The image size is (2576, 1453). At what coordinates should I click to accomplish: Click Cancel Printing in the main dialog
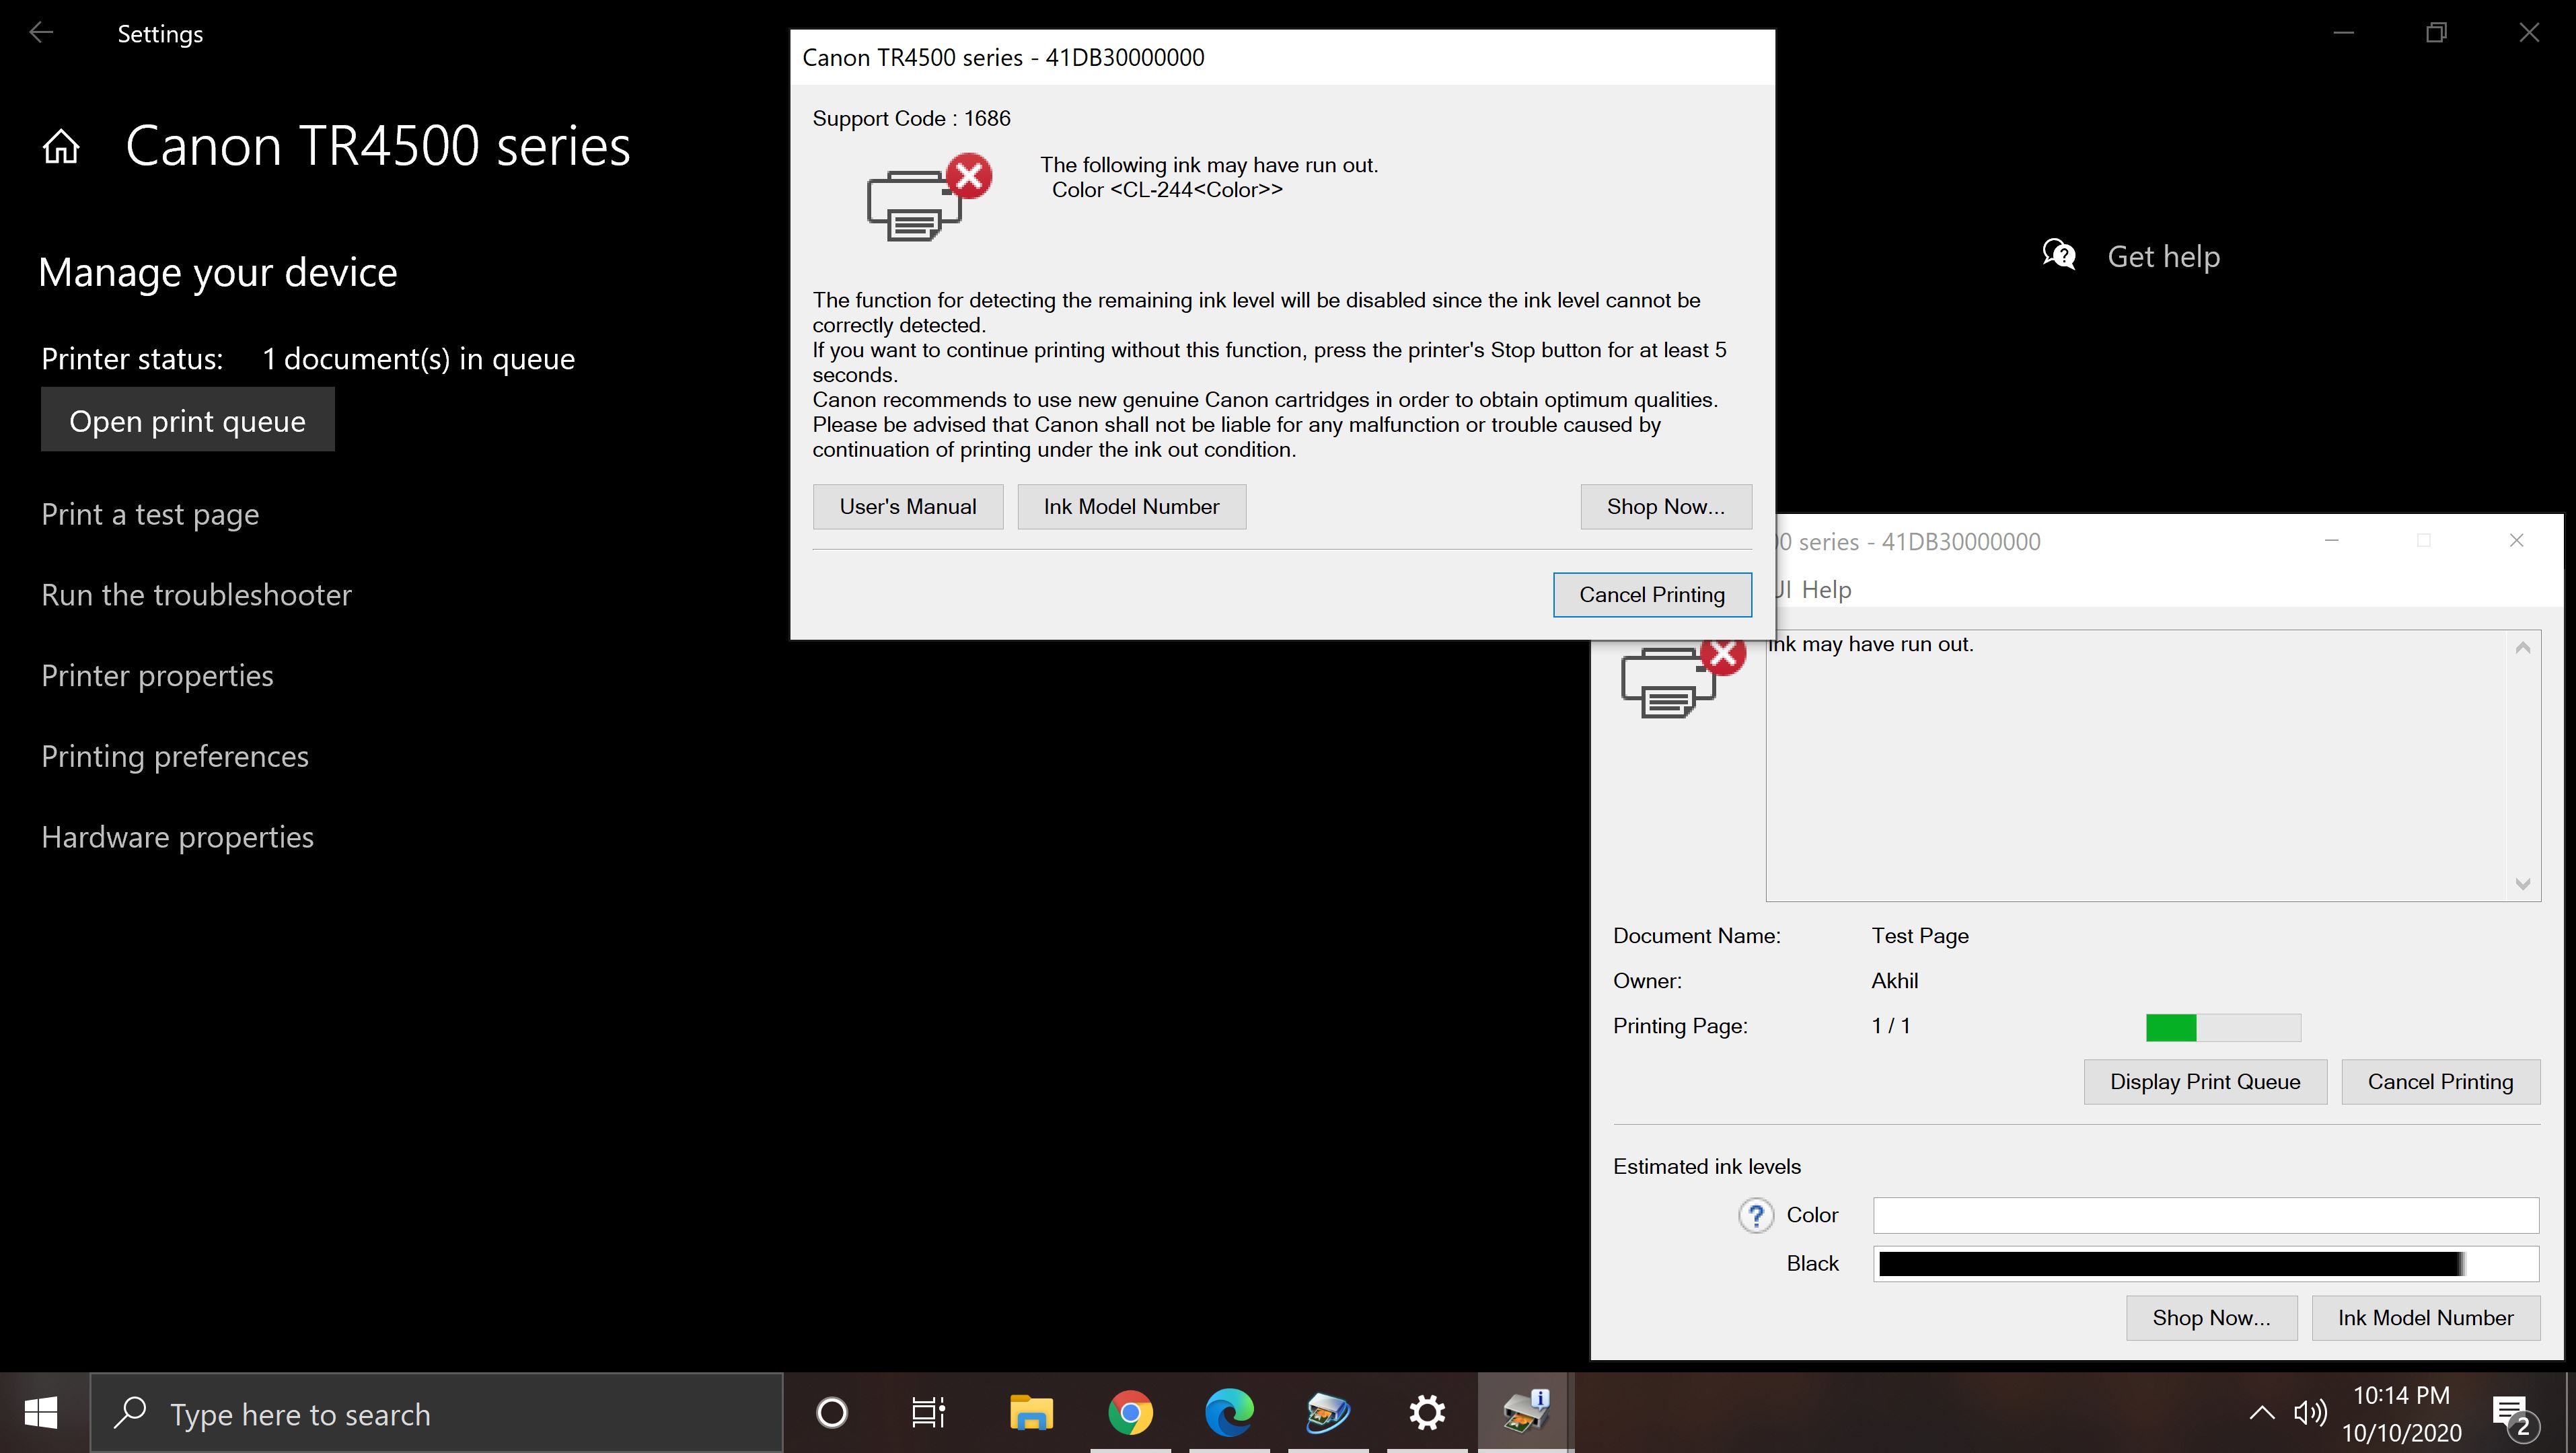[x=1652, y=593]
